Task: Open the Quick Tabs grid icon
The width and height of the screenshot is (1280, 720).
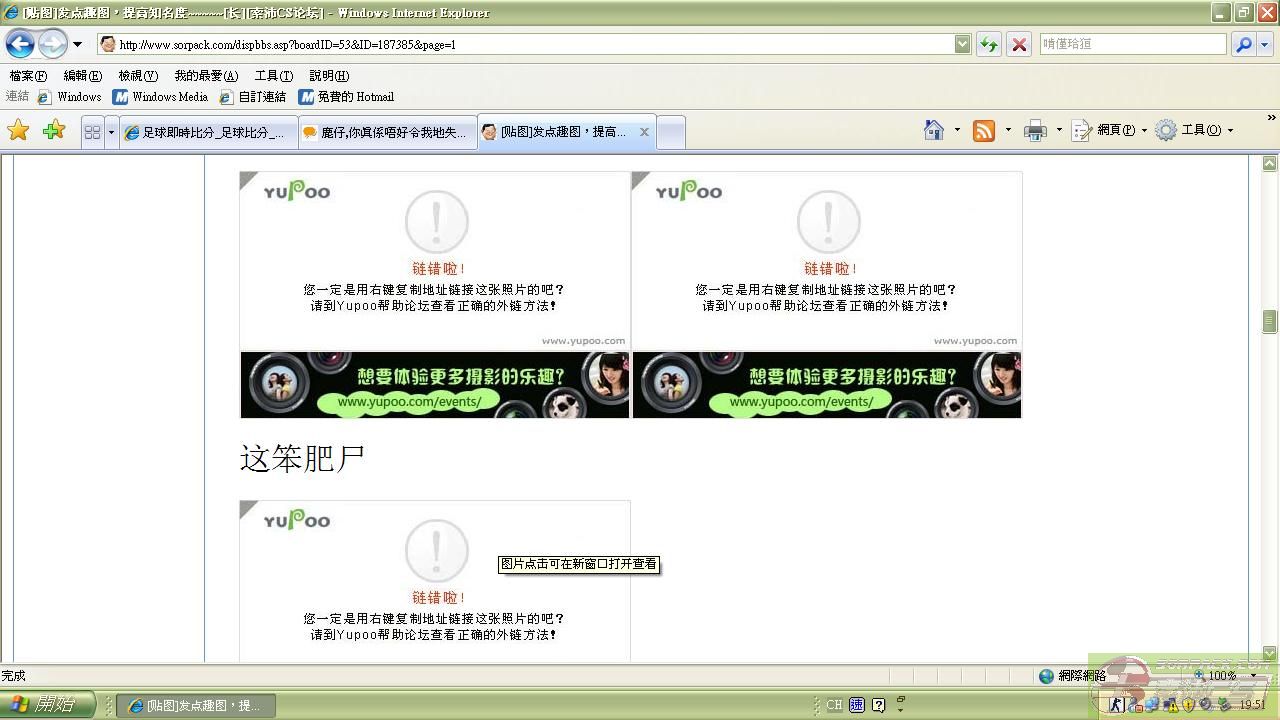Action: tap(92, 132)
